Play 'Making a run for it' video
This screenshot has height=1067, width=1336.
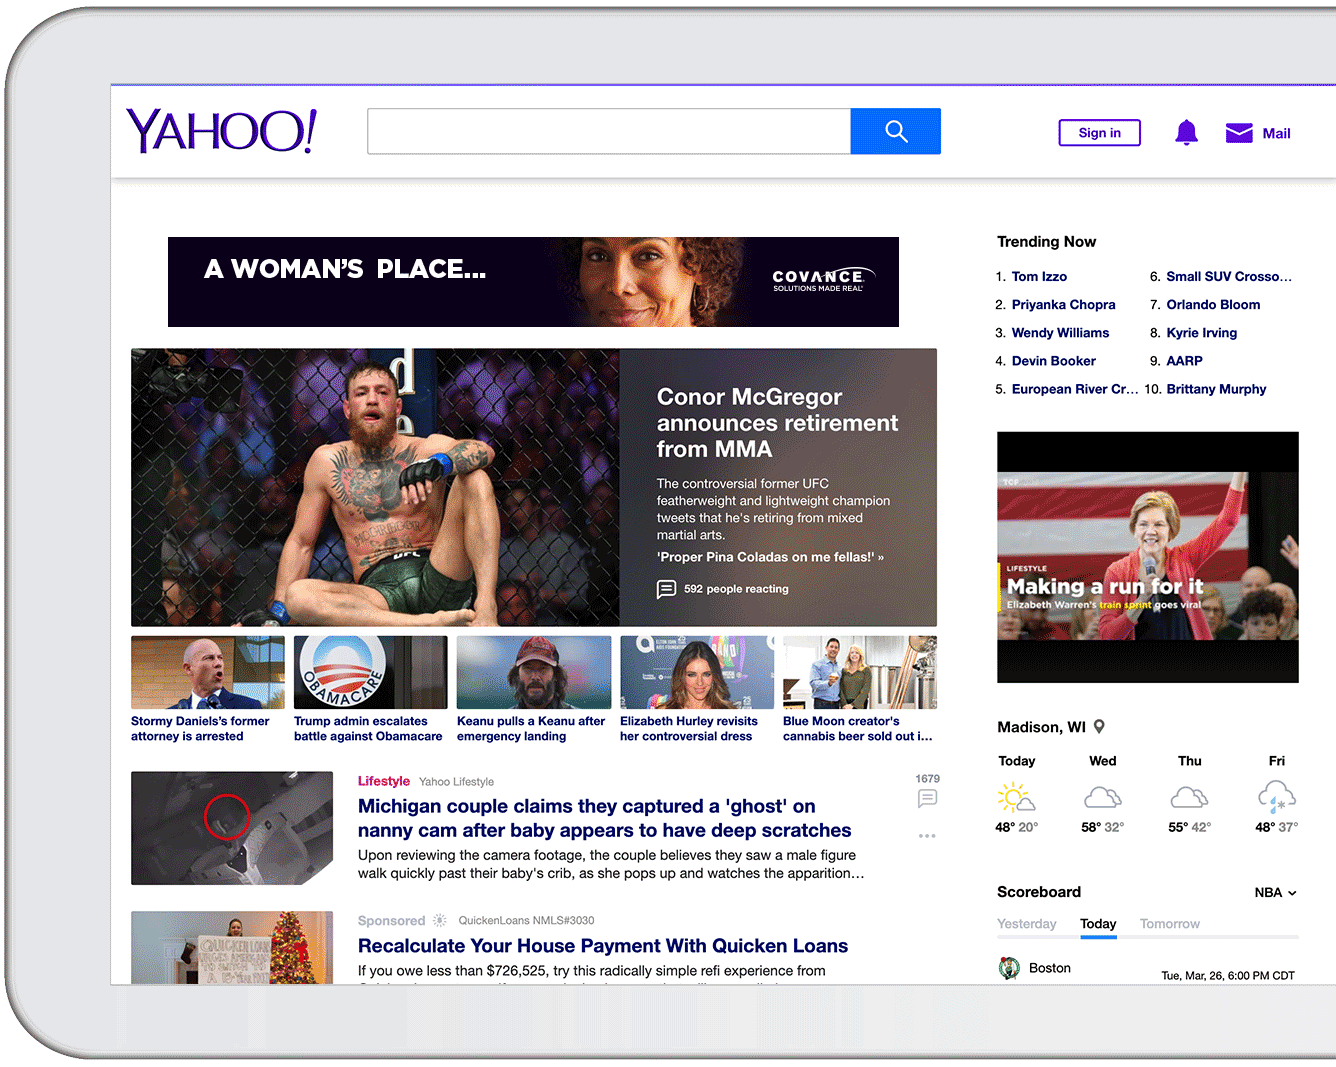[x=1148, y=557]
